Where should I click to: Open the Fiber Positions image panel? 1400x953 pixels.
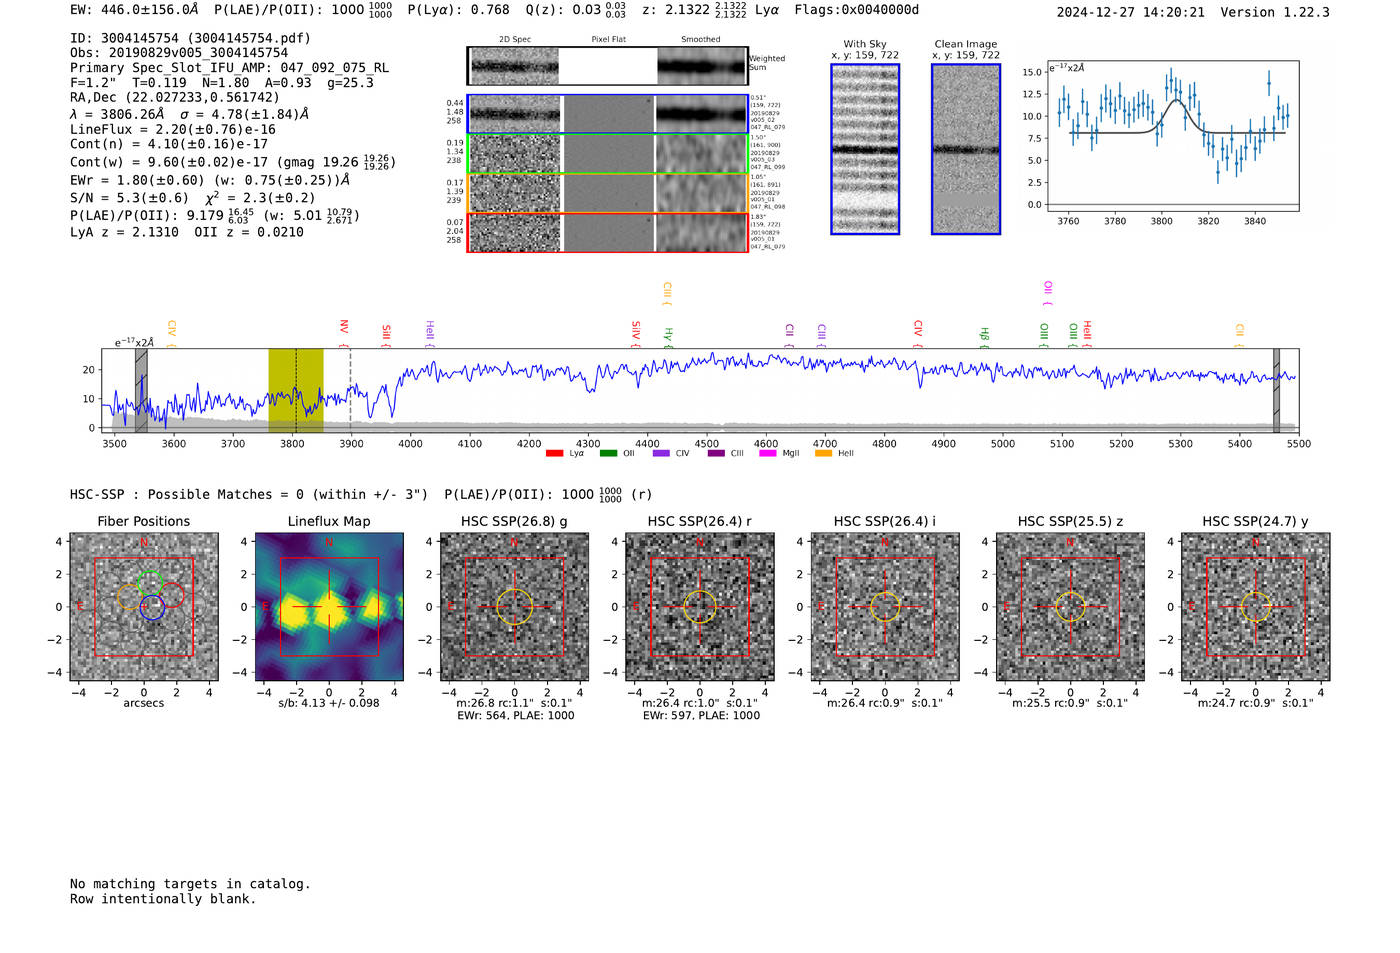(144, 607)
